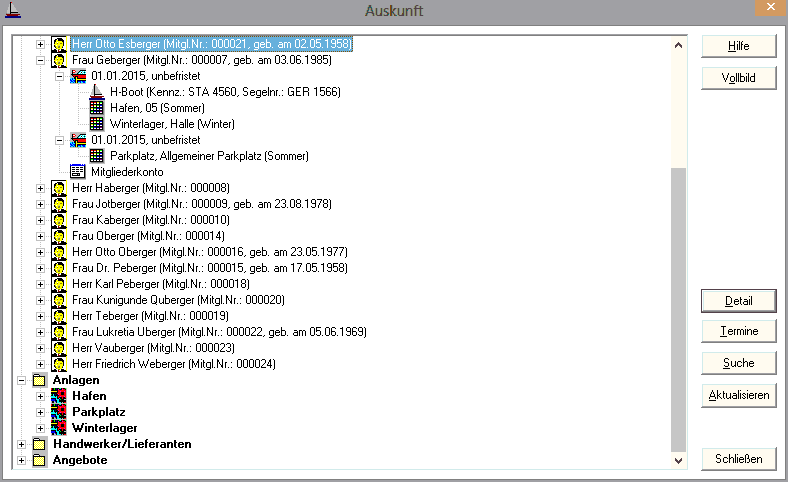
Task: Click the Parkplatz grid icon under second contract
Action: pyautogui.click(x=97, y=156)
